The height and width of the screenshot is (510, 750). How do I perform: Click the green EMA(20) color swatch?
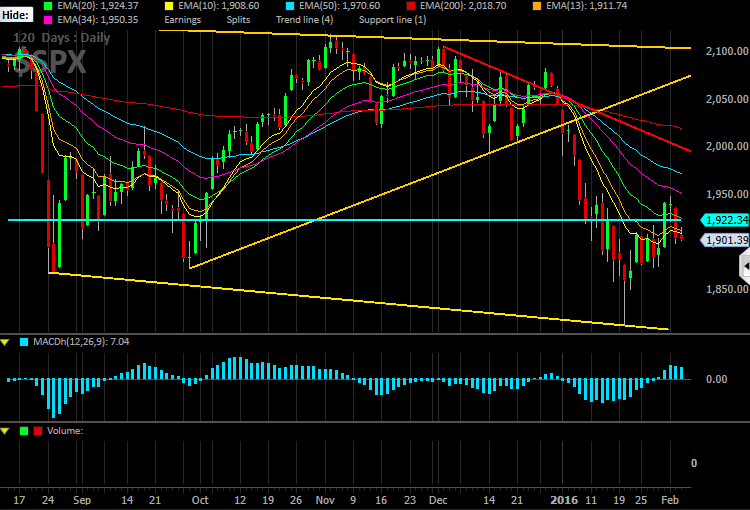[x=48, y=6]
